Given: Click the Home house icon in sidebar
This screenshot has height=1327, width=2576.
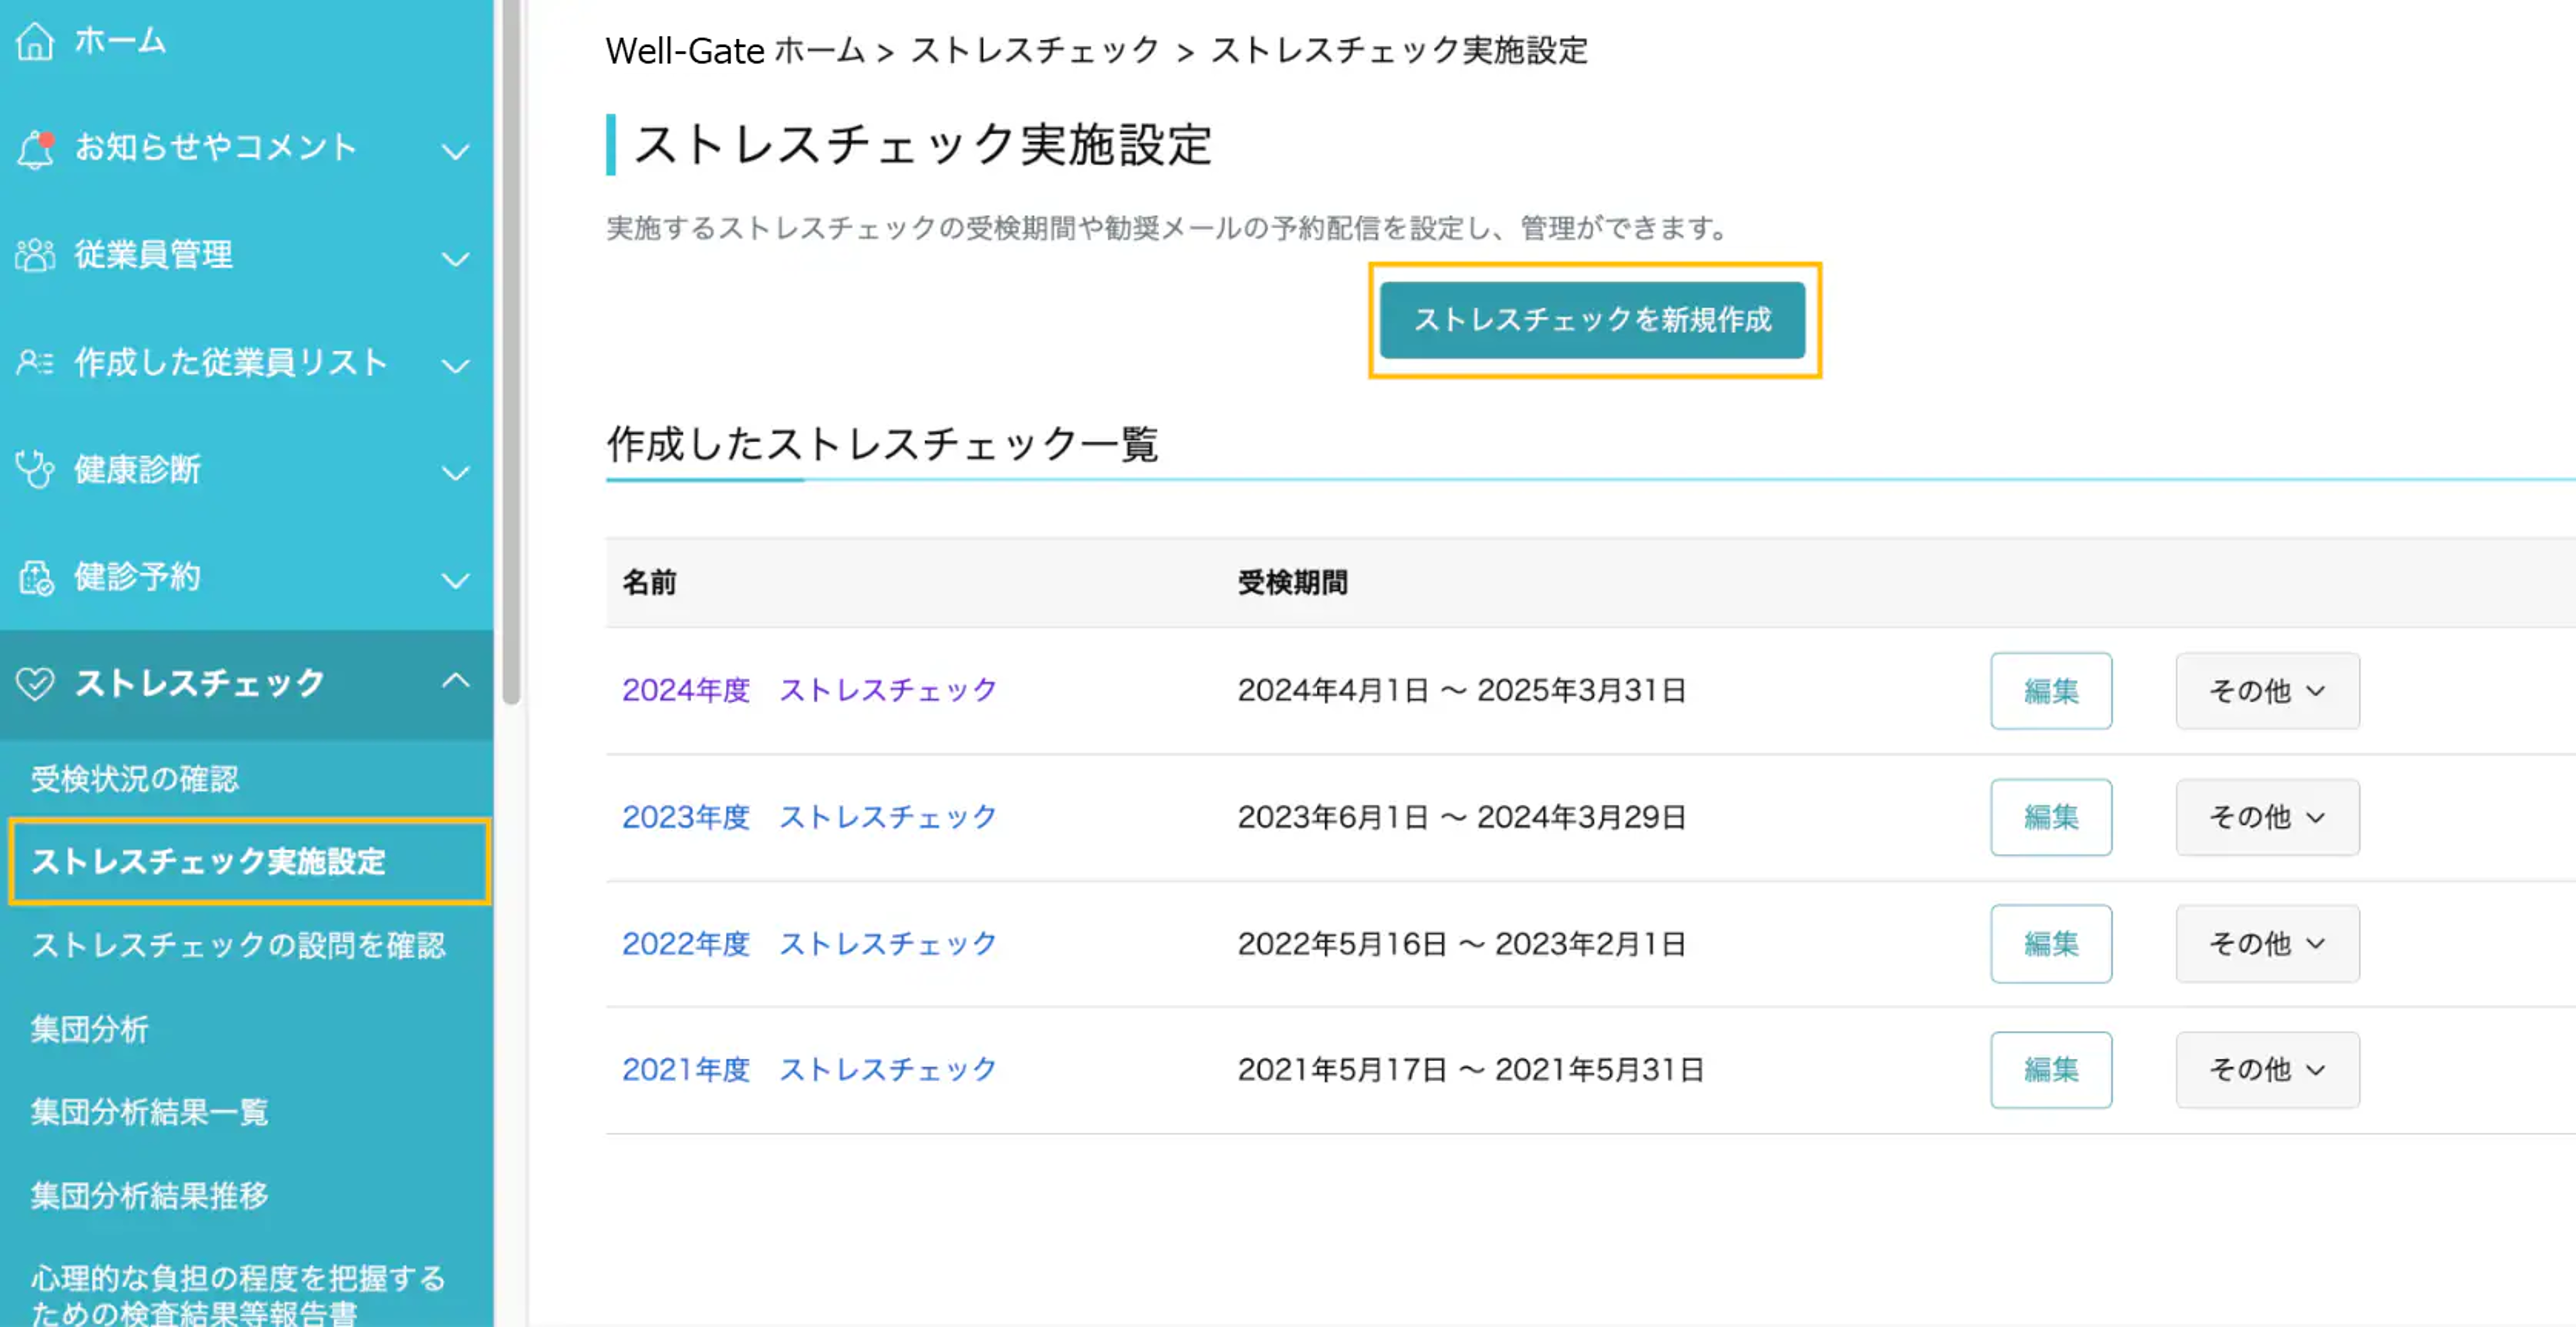Looking at the screenshot, I should [x=35, y=41].
